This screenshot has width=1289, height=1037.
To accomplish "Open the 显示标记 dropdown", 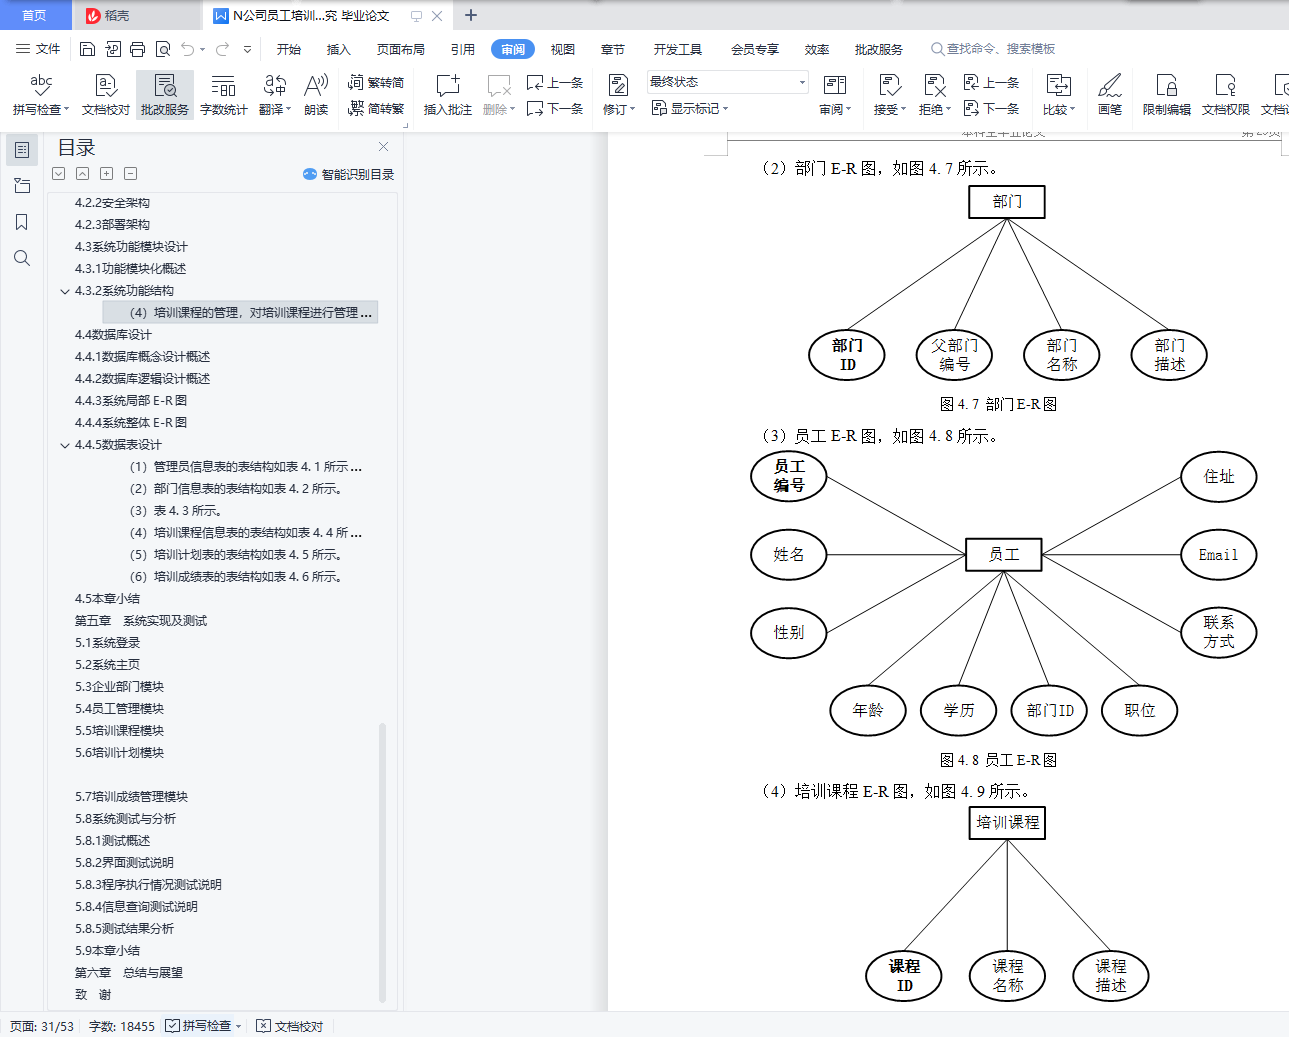I will 690,108.
